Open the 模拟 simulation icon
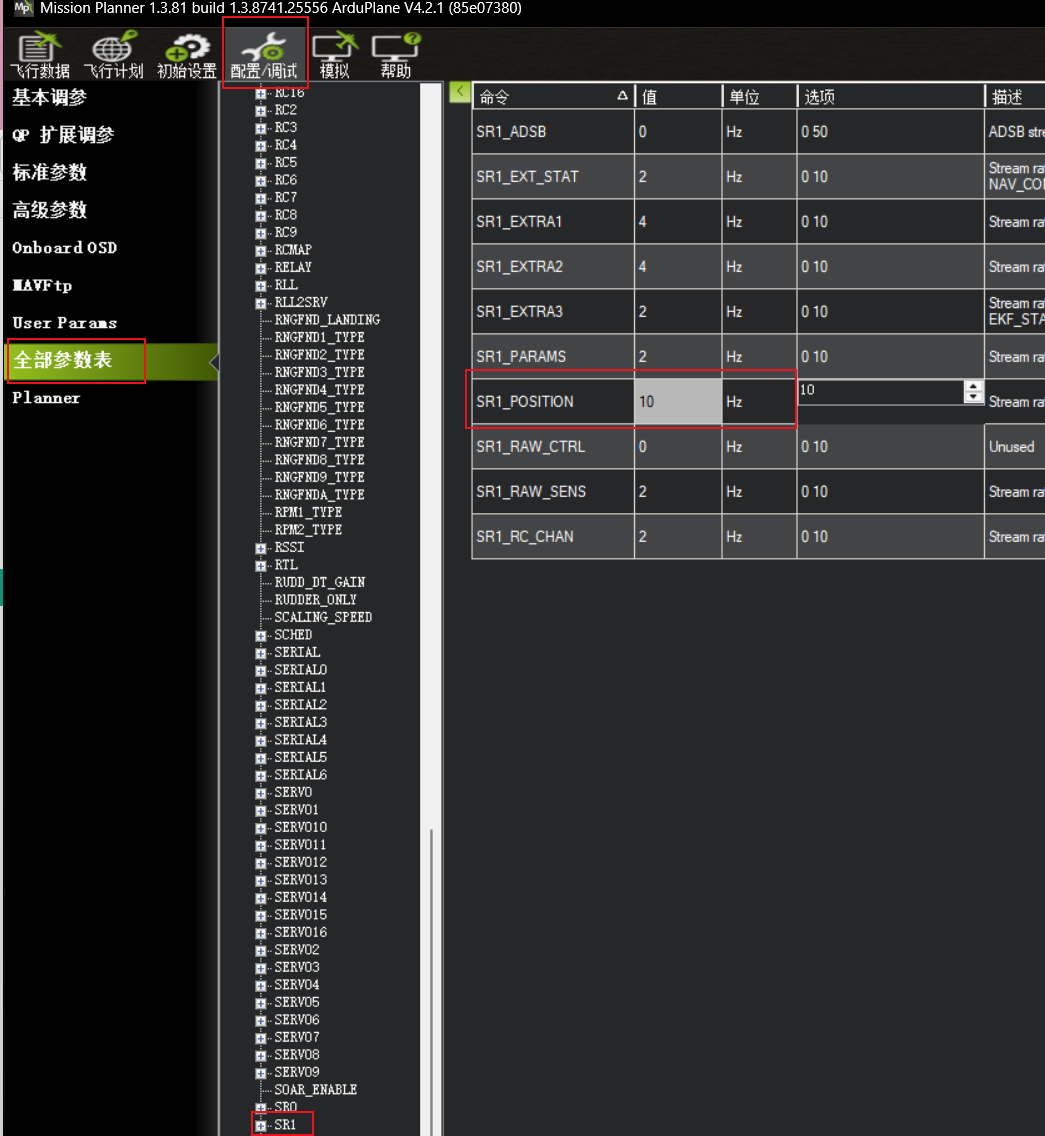Image resolution: width=1045 pixels, height=1136 pixels. click(335, 55)
